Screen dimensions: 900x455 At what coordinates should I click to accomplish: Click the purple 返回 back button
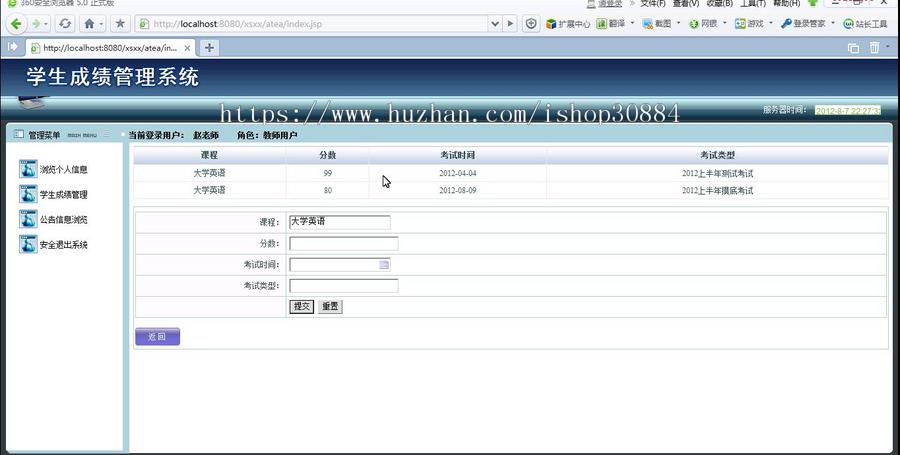tap(157, 336)
